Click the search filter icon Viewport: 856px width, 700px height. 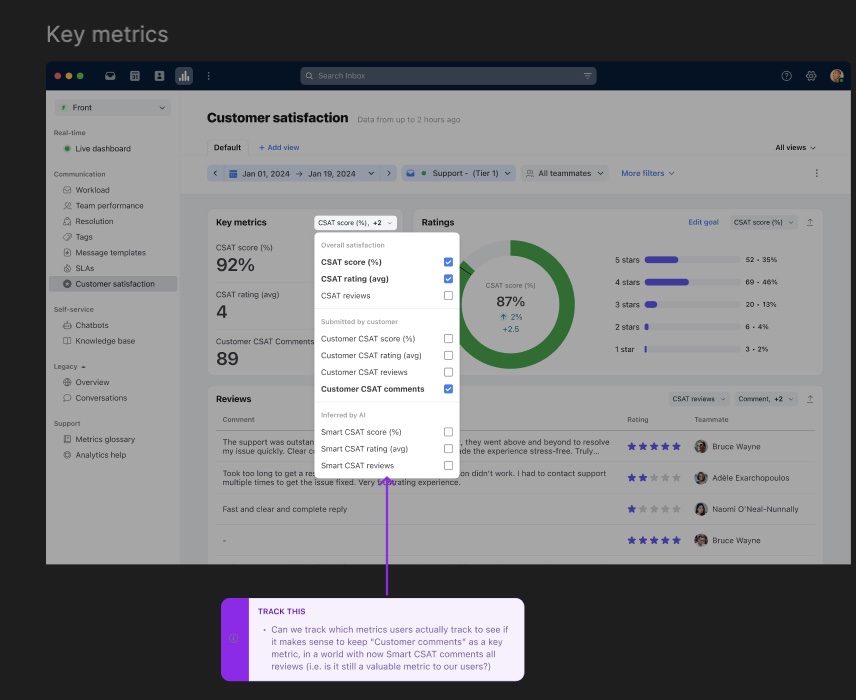point(587,76)
